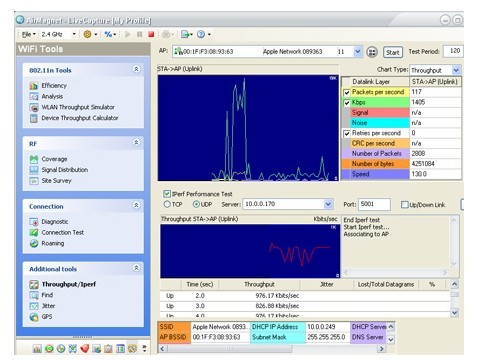Select the TCP radio button

pyautogui.click(x=167, y=204)
